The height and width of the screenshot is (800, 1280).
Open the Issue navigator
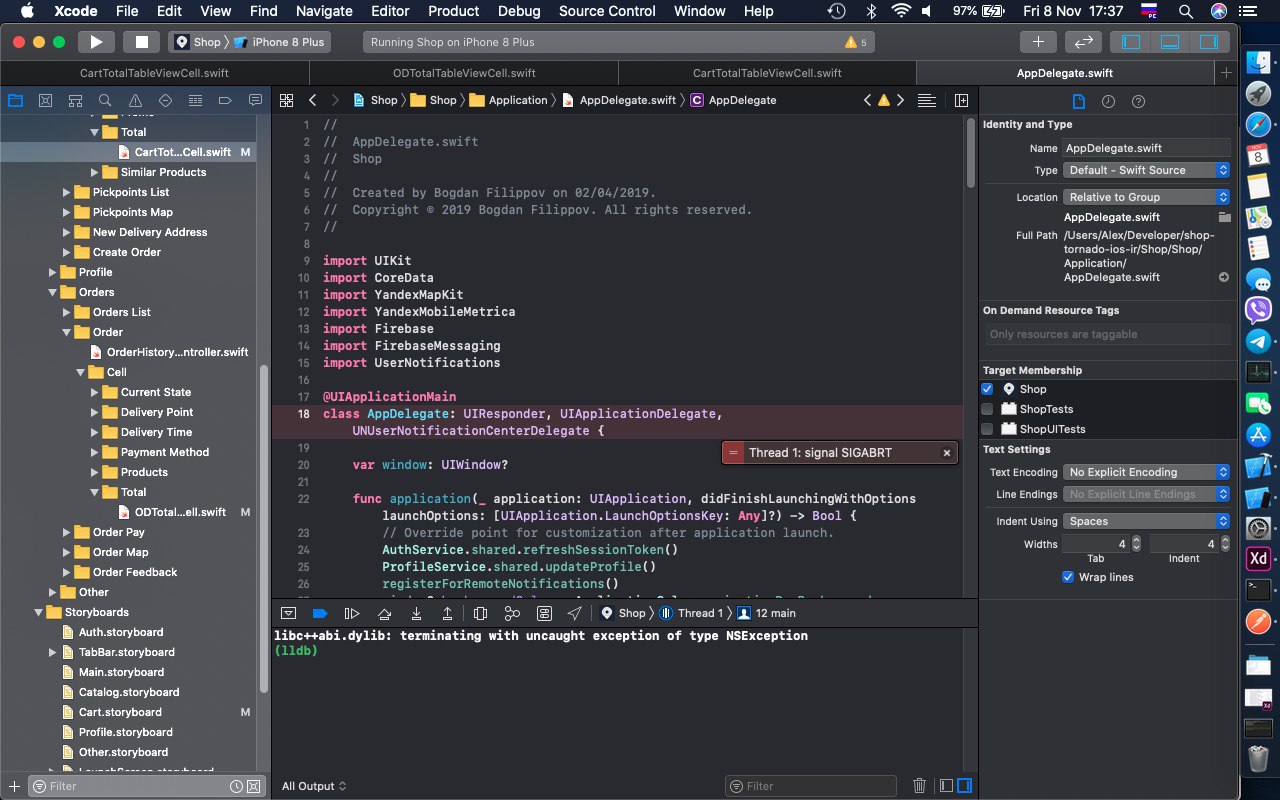[135, 100]
